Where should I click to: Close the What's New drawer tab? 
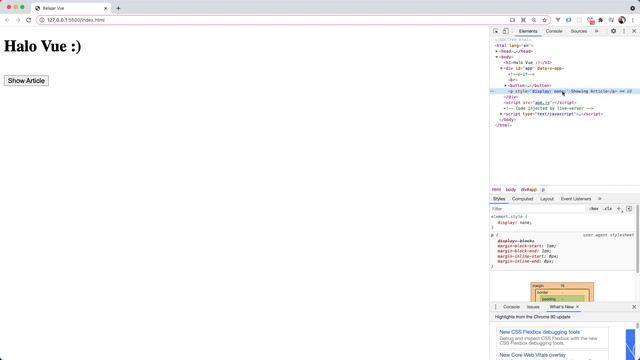pyautogui.click(x=577, y=307)
